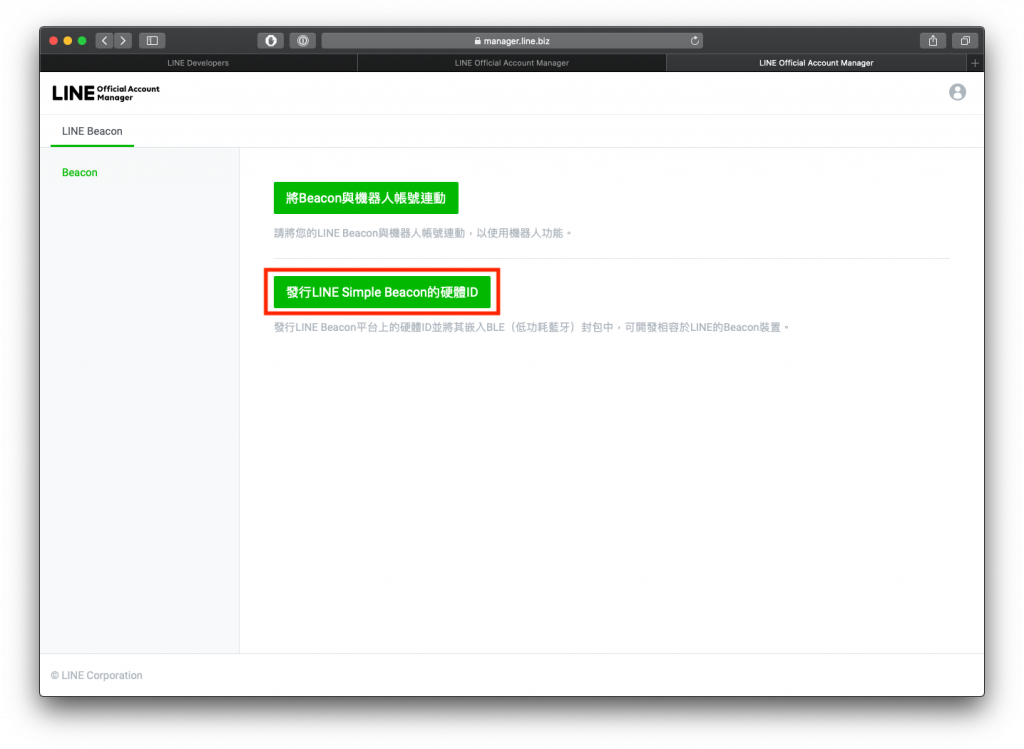The image size is (1024, 749).
Task: Open the Beacon sidebar item
Action: point(80,172)
